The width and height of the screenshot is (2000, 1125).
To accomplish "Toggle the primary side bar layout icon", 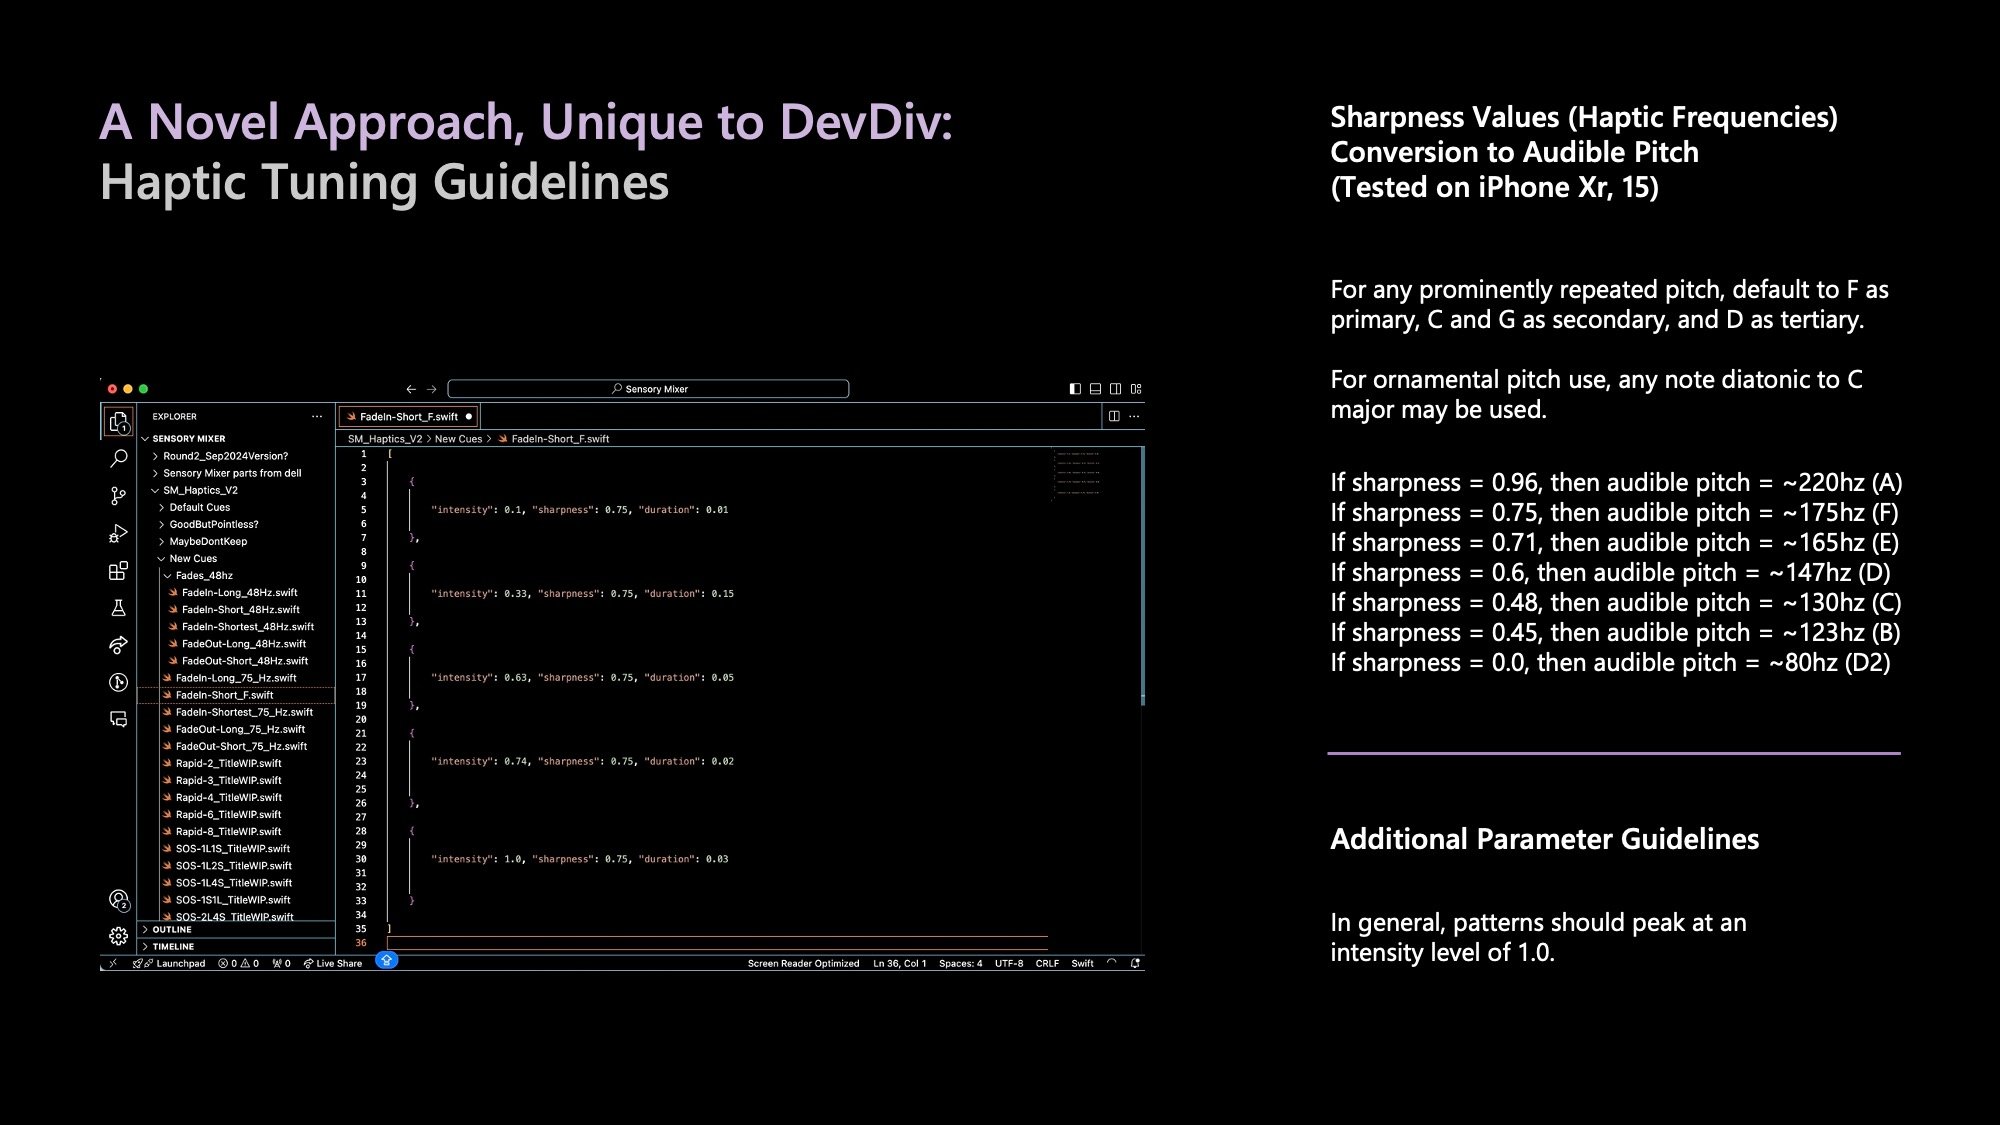I will coord(1075,389).
